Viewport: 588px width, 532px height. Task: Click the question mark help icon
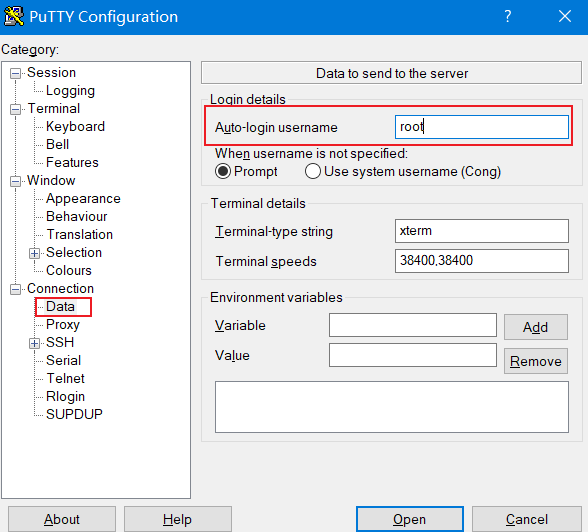tap(507, 16)
